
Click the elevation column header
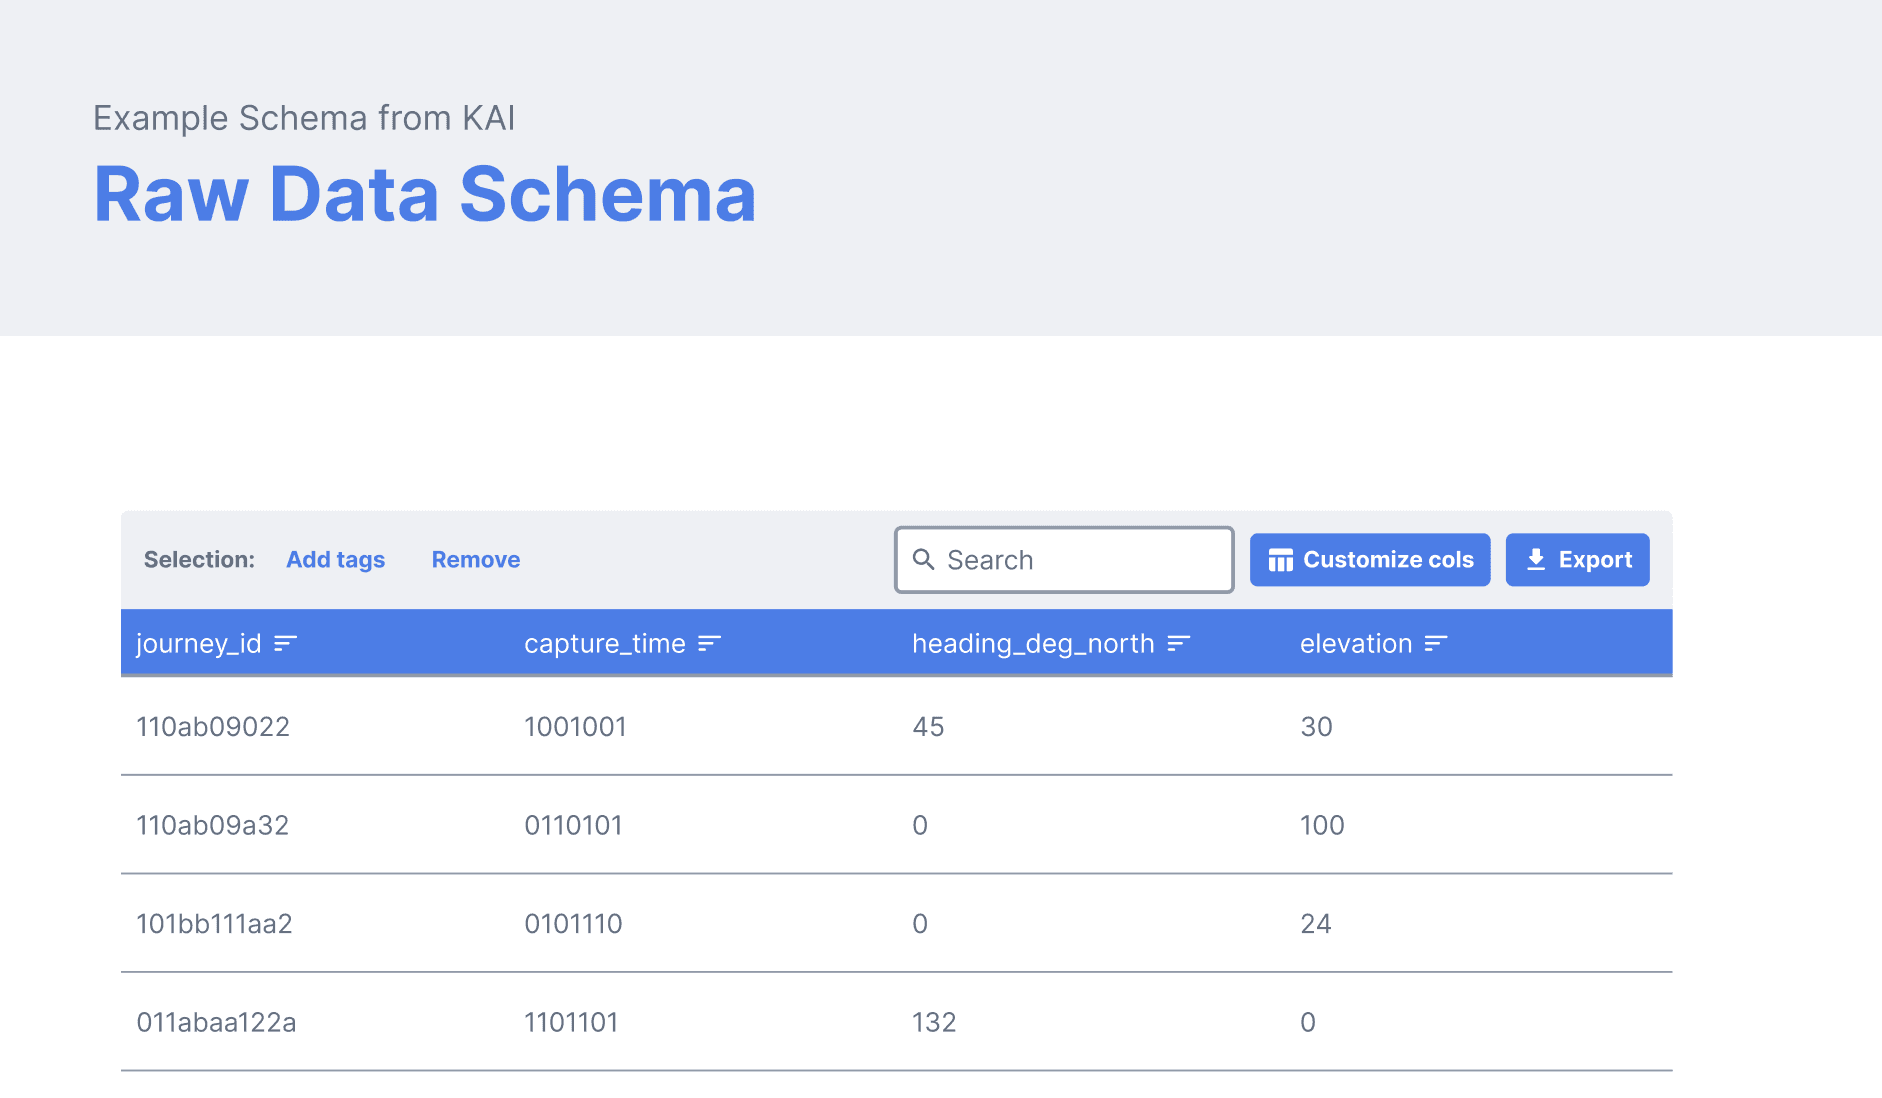click(1356, 644)
